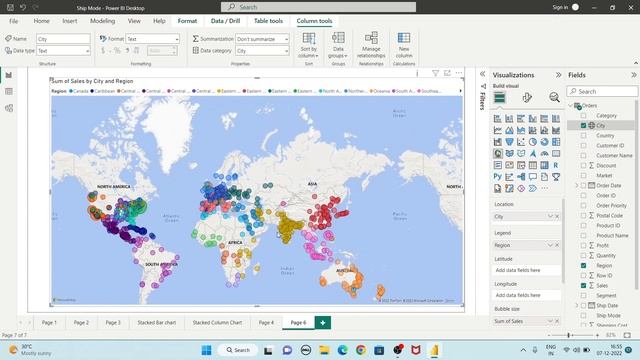Image resolution: width=640 pixels, height=360 pixels.
Task: Expand the Filters pane
Action: coord(482,74)
